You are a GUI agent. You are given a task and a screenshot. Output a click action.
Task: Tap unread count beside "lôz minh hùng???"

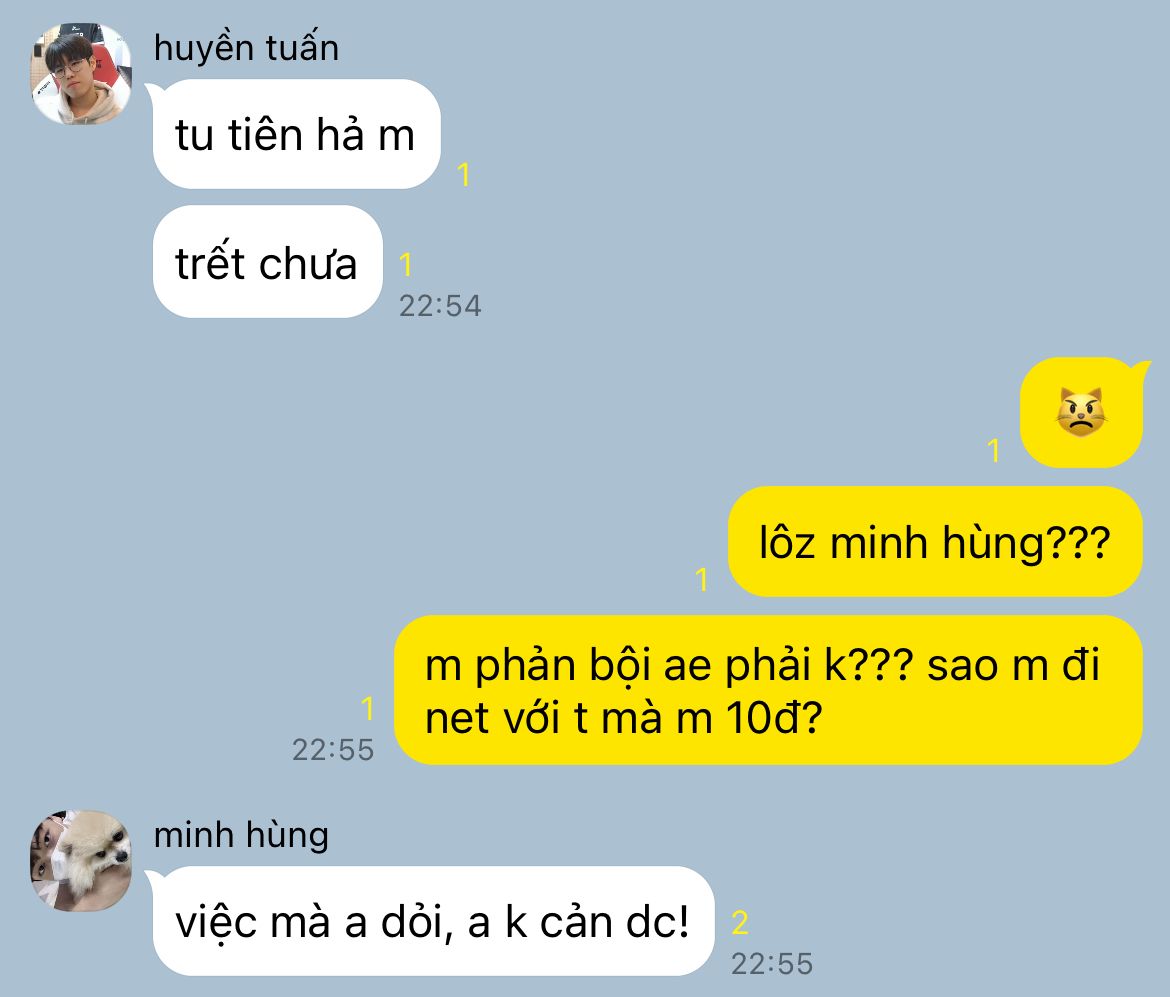(x=701, y=579)
